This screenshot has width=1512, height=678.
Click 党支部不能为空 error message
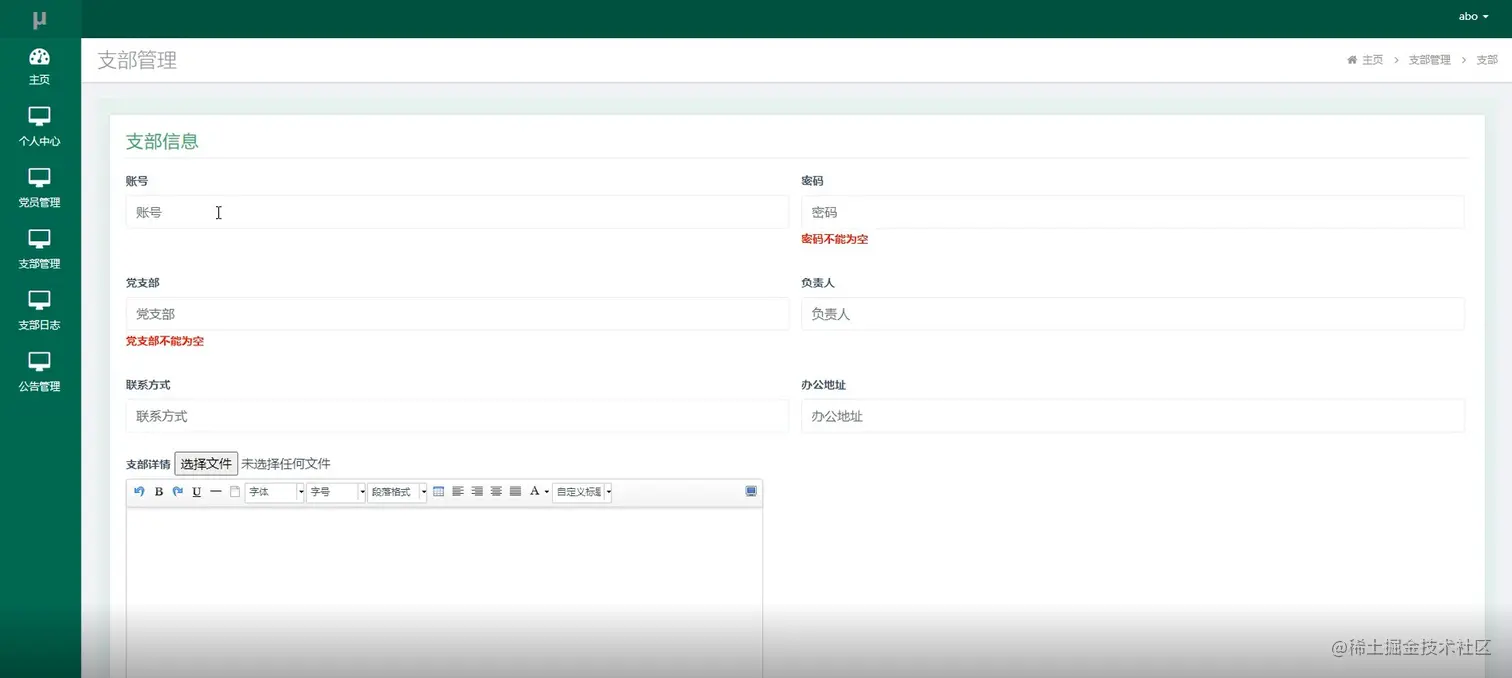tap(165, 341)
